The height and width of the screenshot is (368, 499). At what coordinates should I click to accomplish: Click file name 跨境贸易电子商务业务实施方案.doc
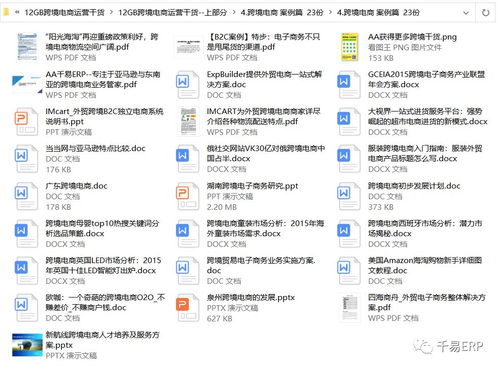point(261,265)
